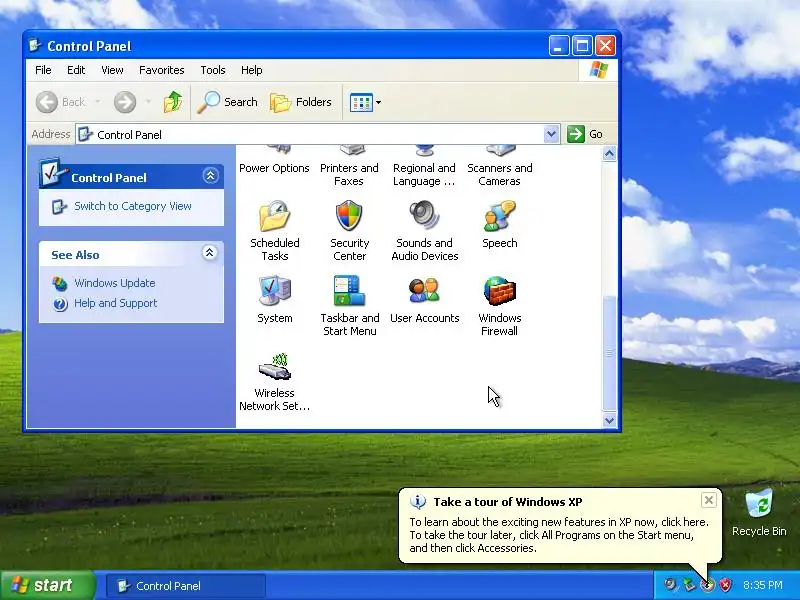Open the Back history dropdown arrow

pos(97,102)
